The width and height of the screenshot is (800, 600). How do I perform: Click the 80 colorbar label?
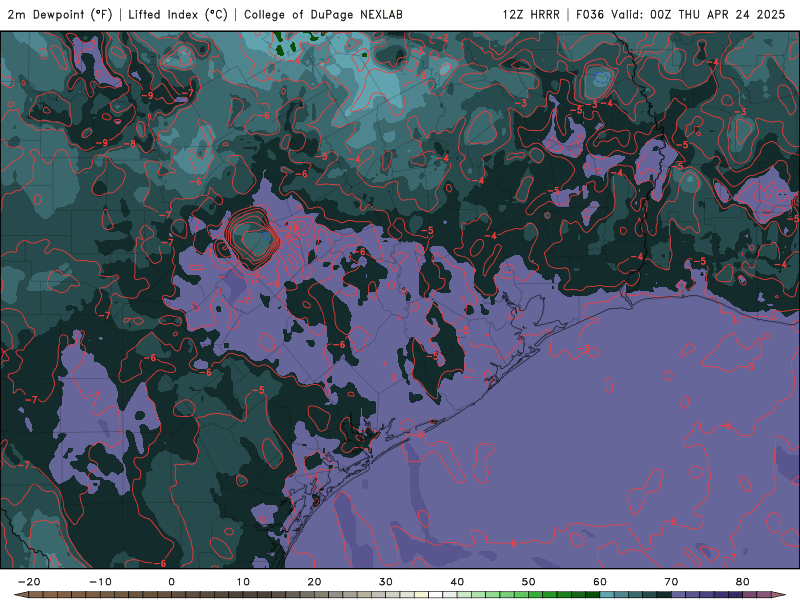point(743,582)
